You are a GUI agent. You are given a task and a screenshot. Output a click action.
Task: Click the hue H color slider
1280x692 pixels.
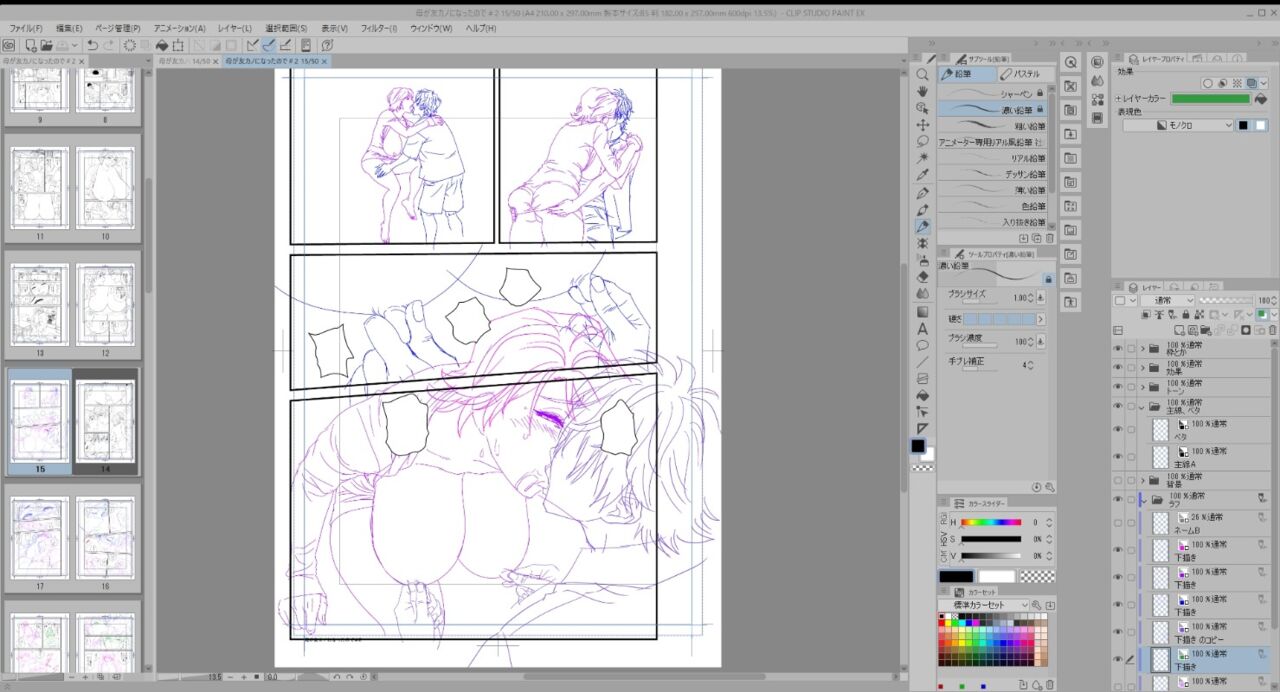click(x=991, y=522)
